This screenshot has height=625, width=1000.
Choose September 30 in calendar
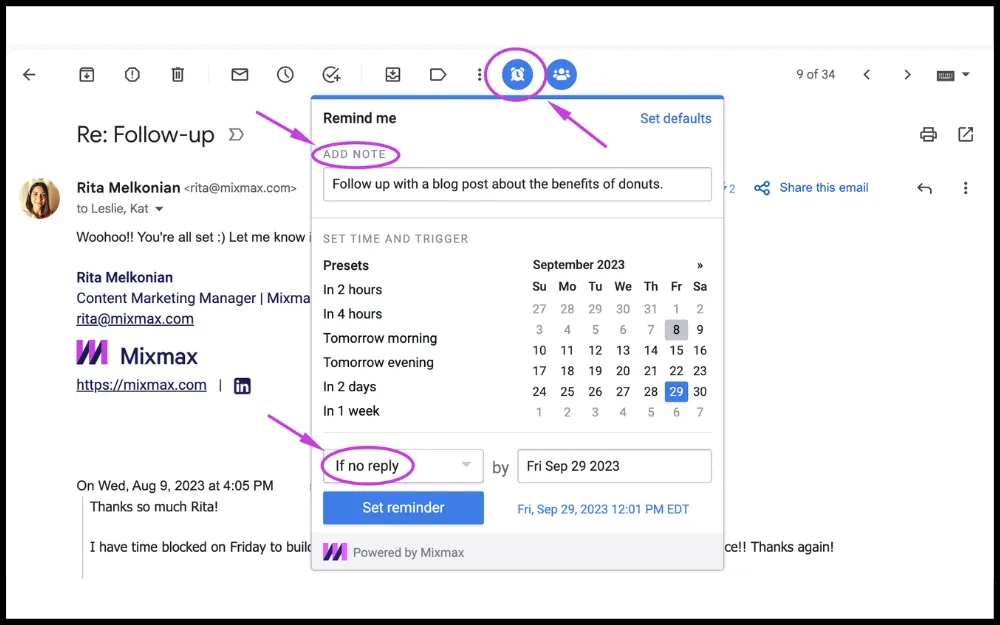700,392
